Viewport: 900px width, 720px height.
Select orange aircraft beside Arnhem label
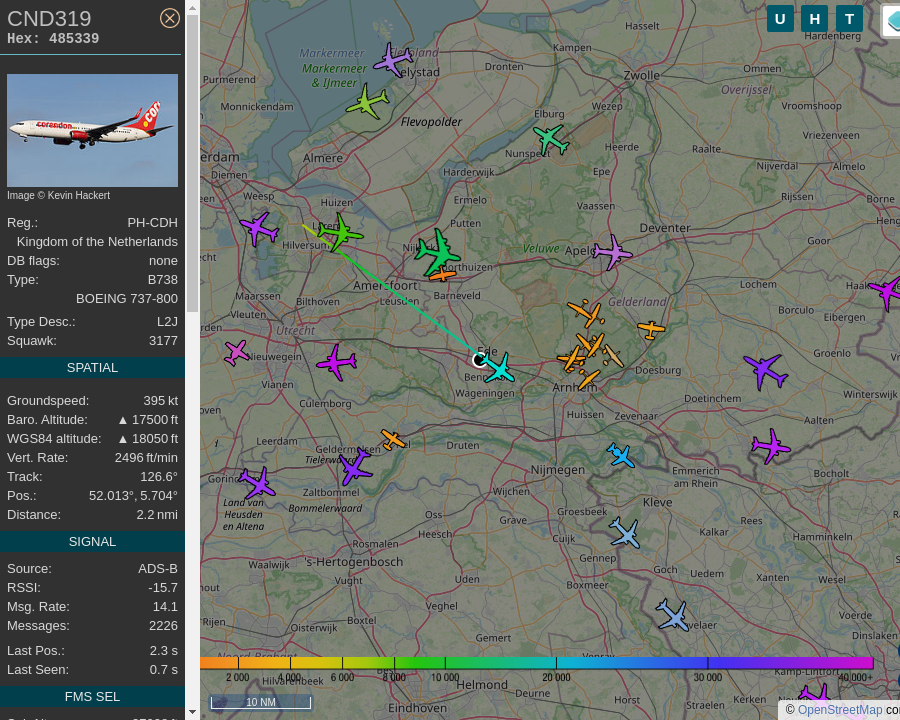click(x=588, y=380)
